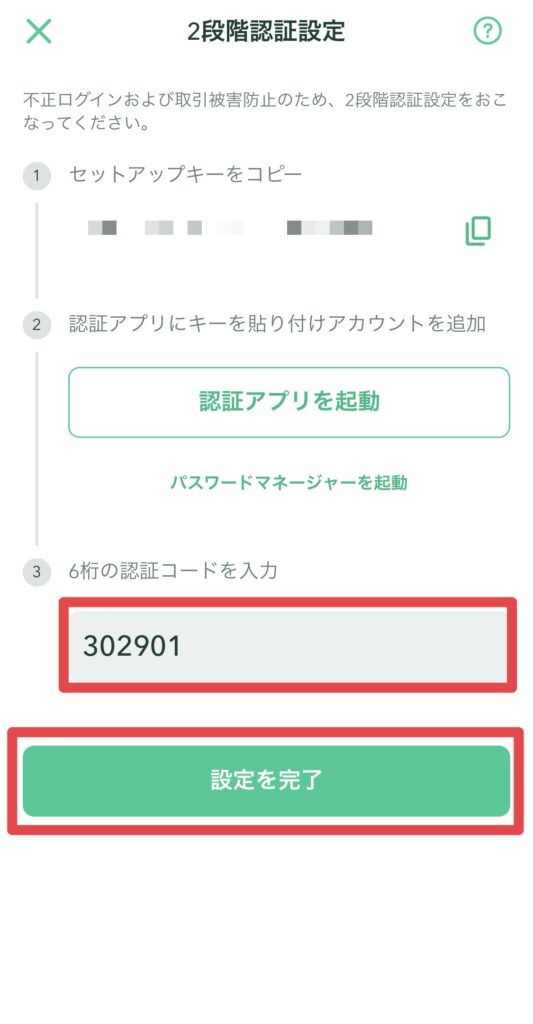The width and height of the screenshot is (533, 1024).
Task: Tap the blank area below 設定を完了
Action: point(266,927)
